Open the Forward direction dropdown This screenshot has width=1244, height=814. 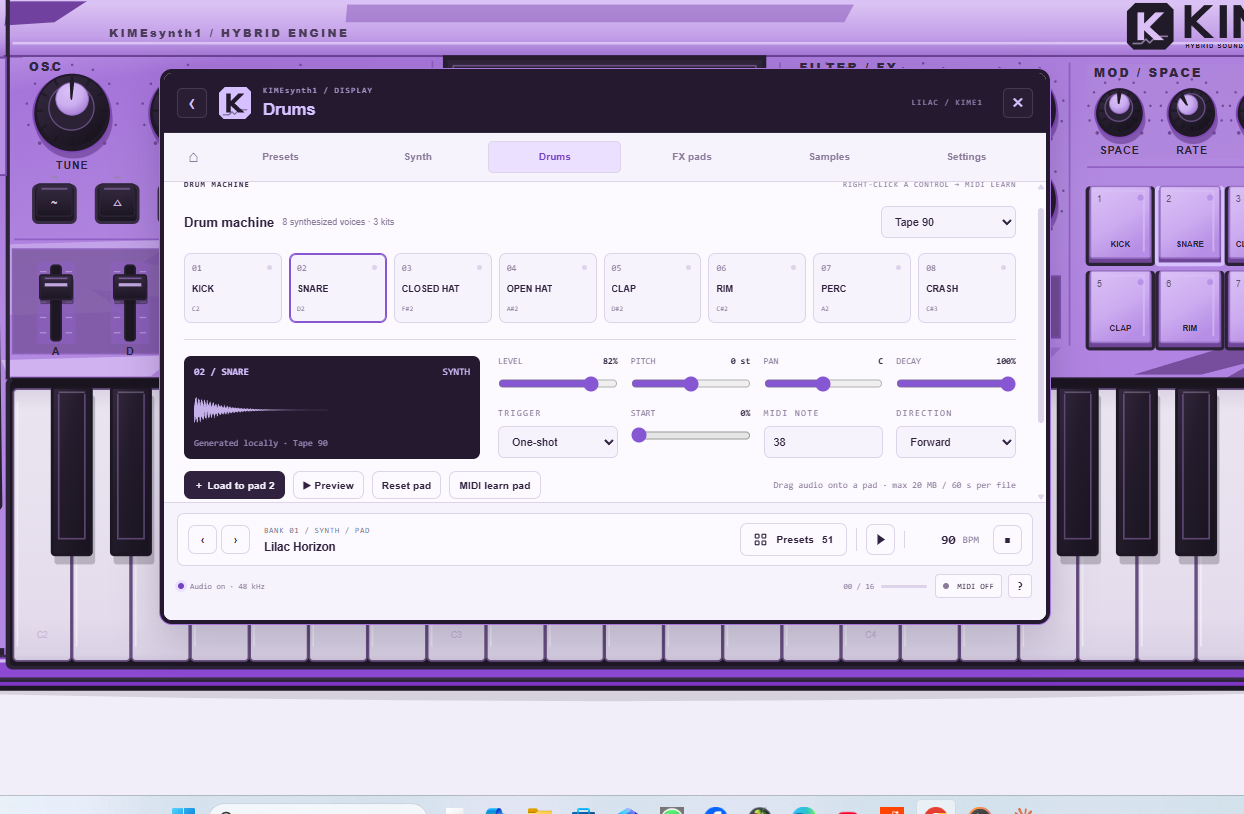click(x=955, y=442)
